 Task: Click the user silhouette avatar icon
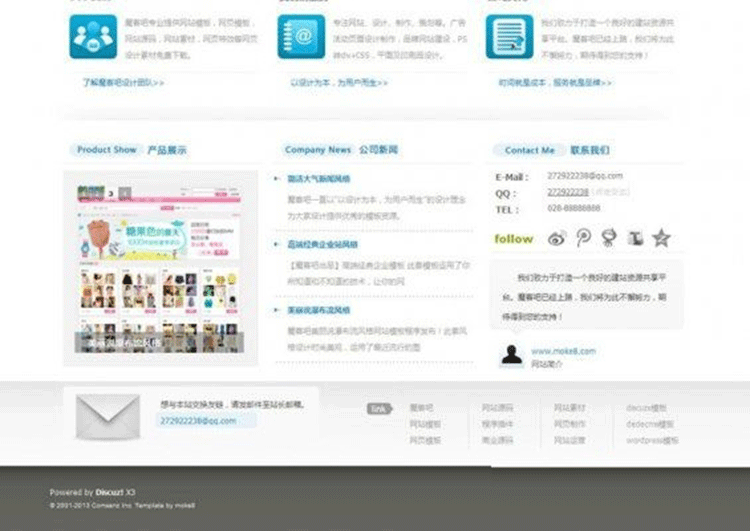pos(511,355)
